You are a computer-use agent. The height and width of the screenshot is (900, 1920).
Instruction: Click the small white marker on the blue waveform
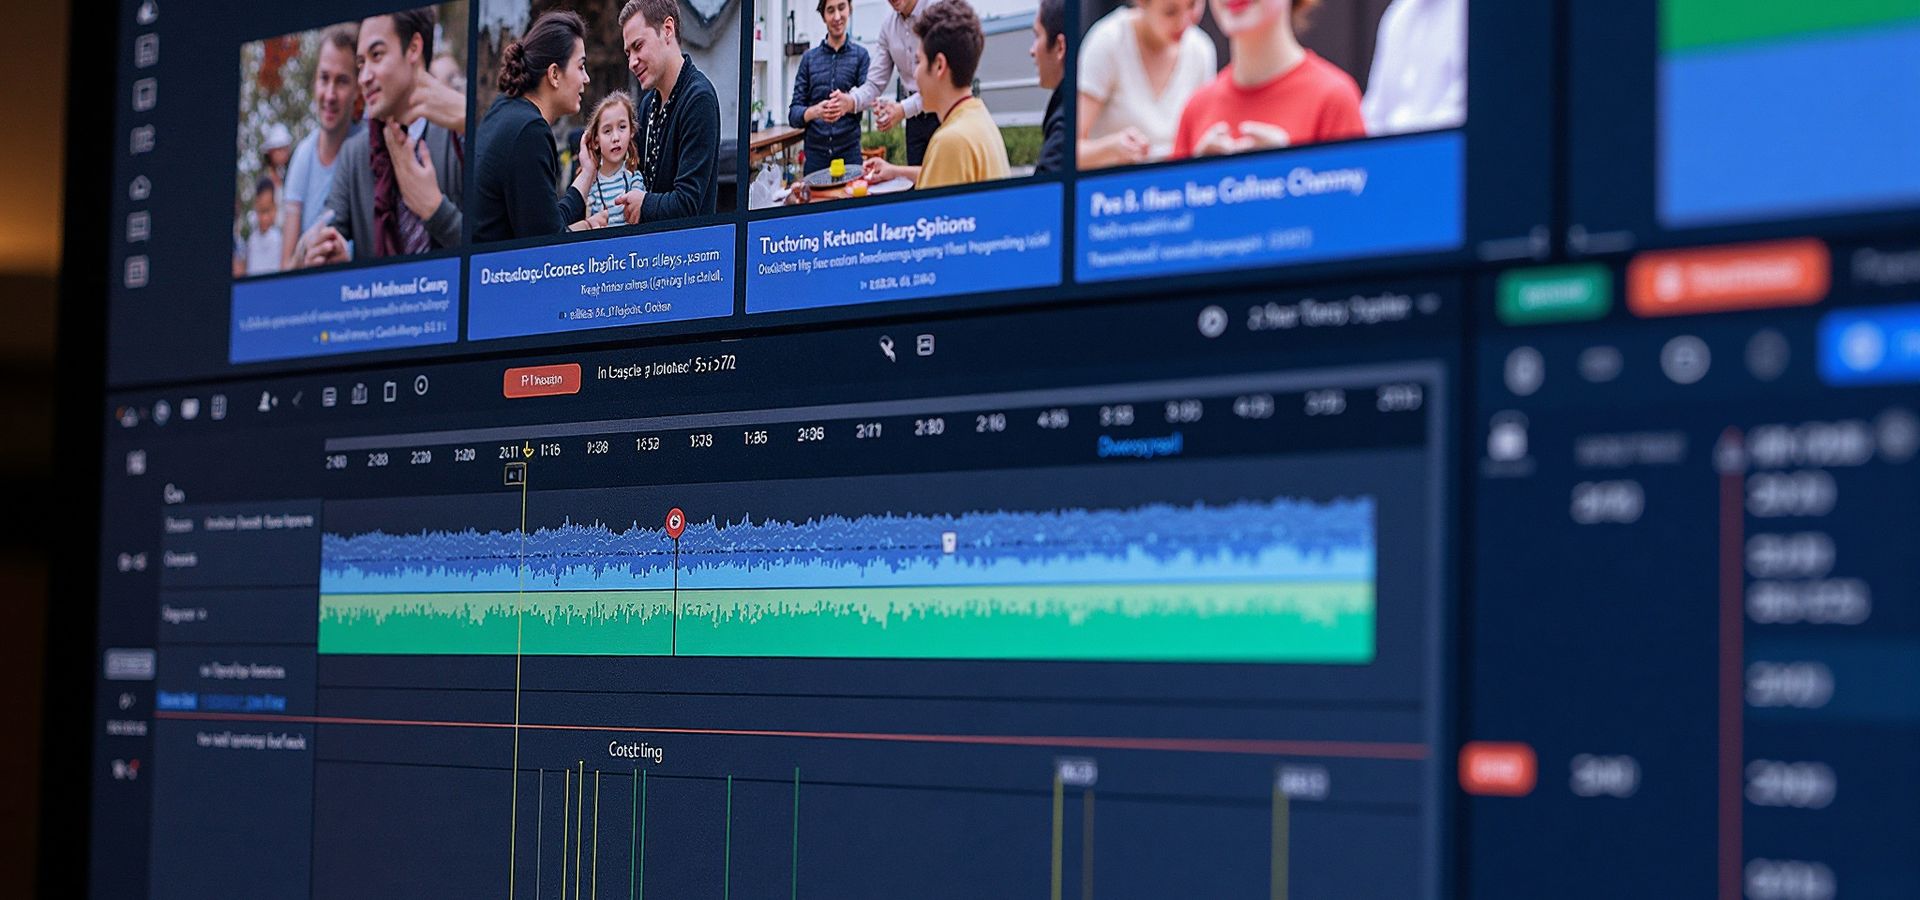(x=948, y=542)
